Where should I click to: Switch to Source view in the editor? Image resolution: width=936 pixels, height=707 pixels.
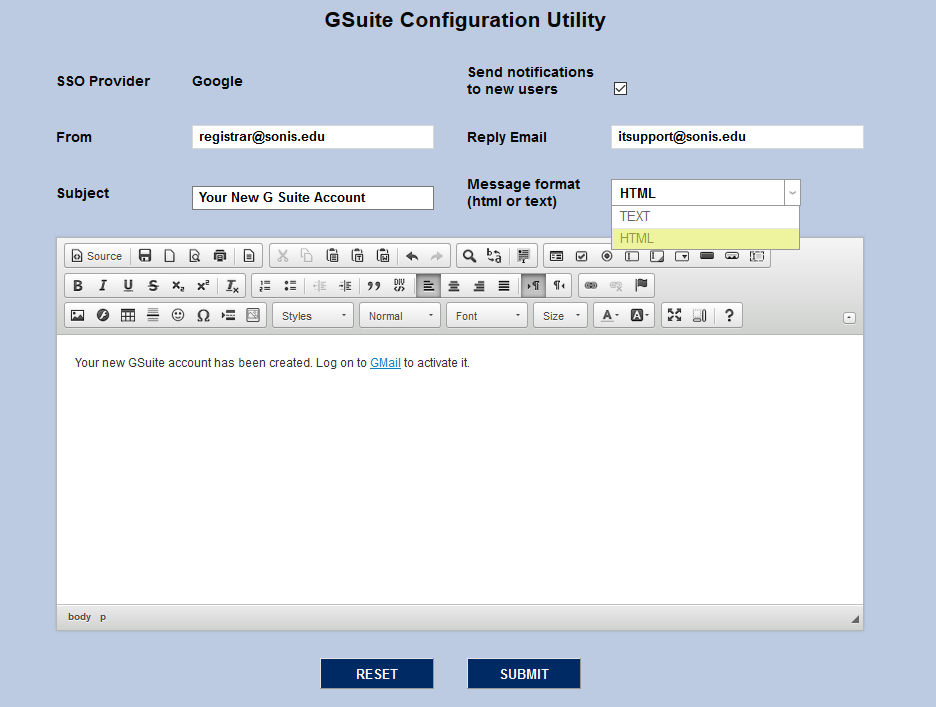96,255
